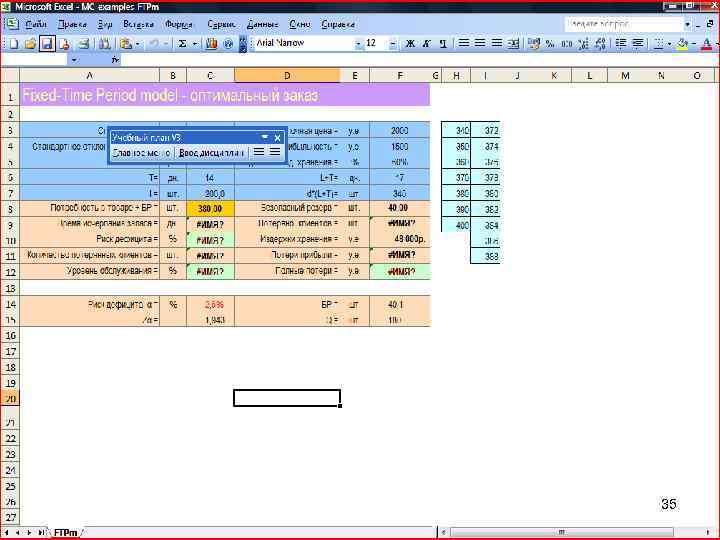Click the Главное меню button in floating toolbar
720x540 pixels.
click(x=142, y=152)
